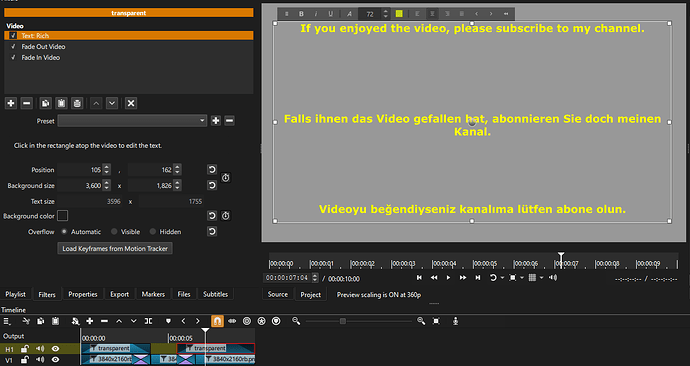The height and width of the screenshot is (366, 690).
Task: Toggle underline in the rich text toolbar
Action: 330,14
